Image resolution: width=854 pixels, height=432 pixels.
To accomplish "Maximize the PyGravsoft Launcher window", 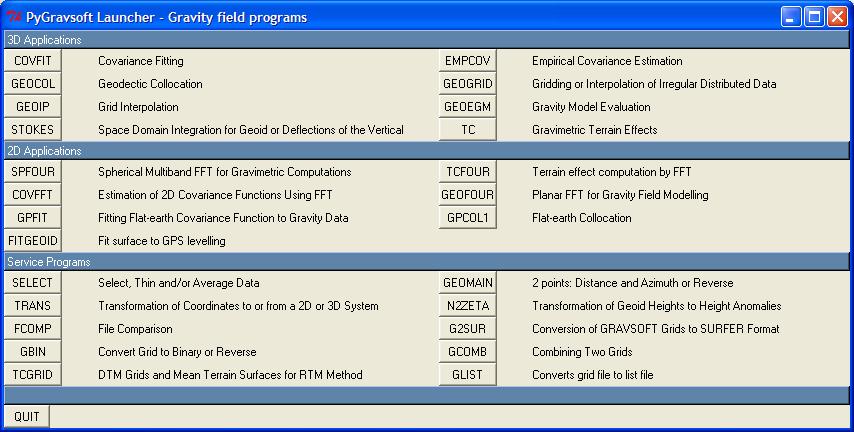I will point(814,17).
